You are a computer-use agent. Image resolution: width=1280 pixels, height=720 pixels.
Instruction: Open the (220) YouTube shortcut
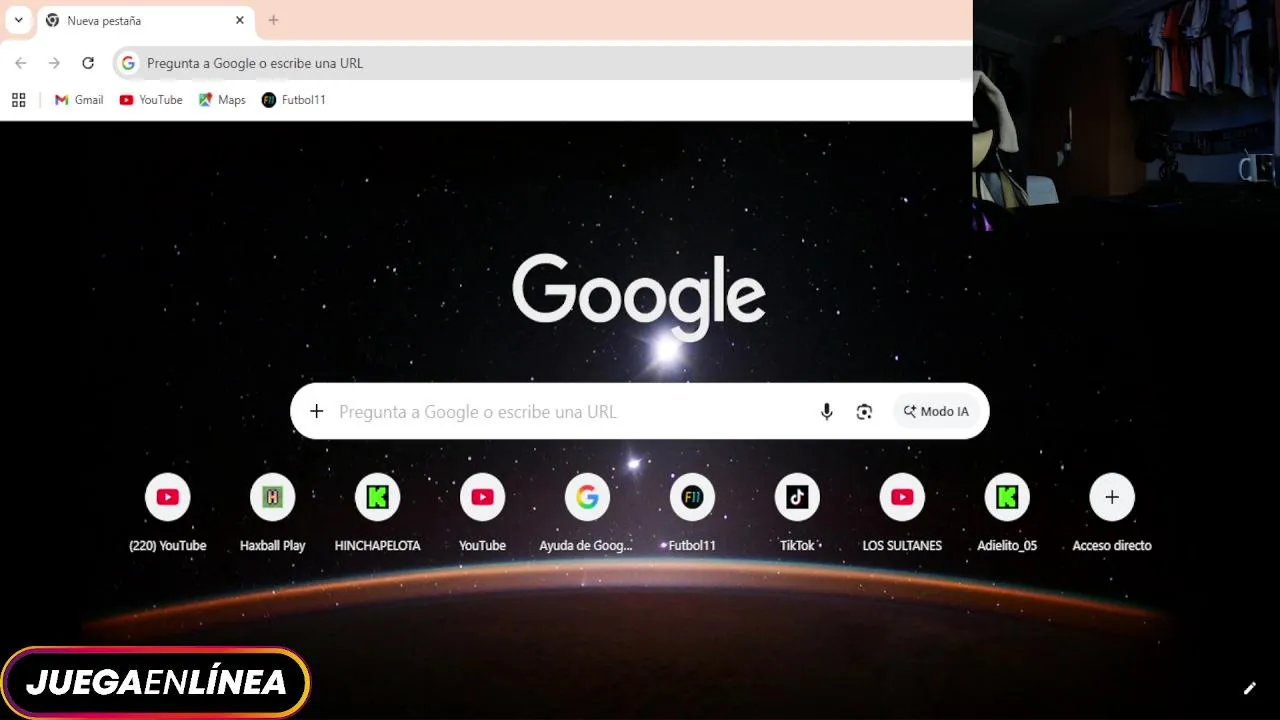(x=168, y=513)
